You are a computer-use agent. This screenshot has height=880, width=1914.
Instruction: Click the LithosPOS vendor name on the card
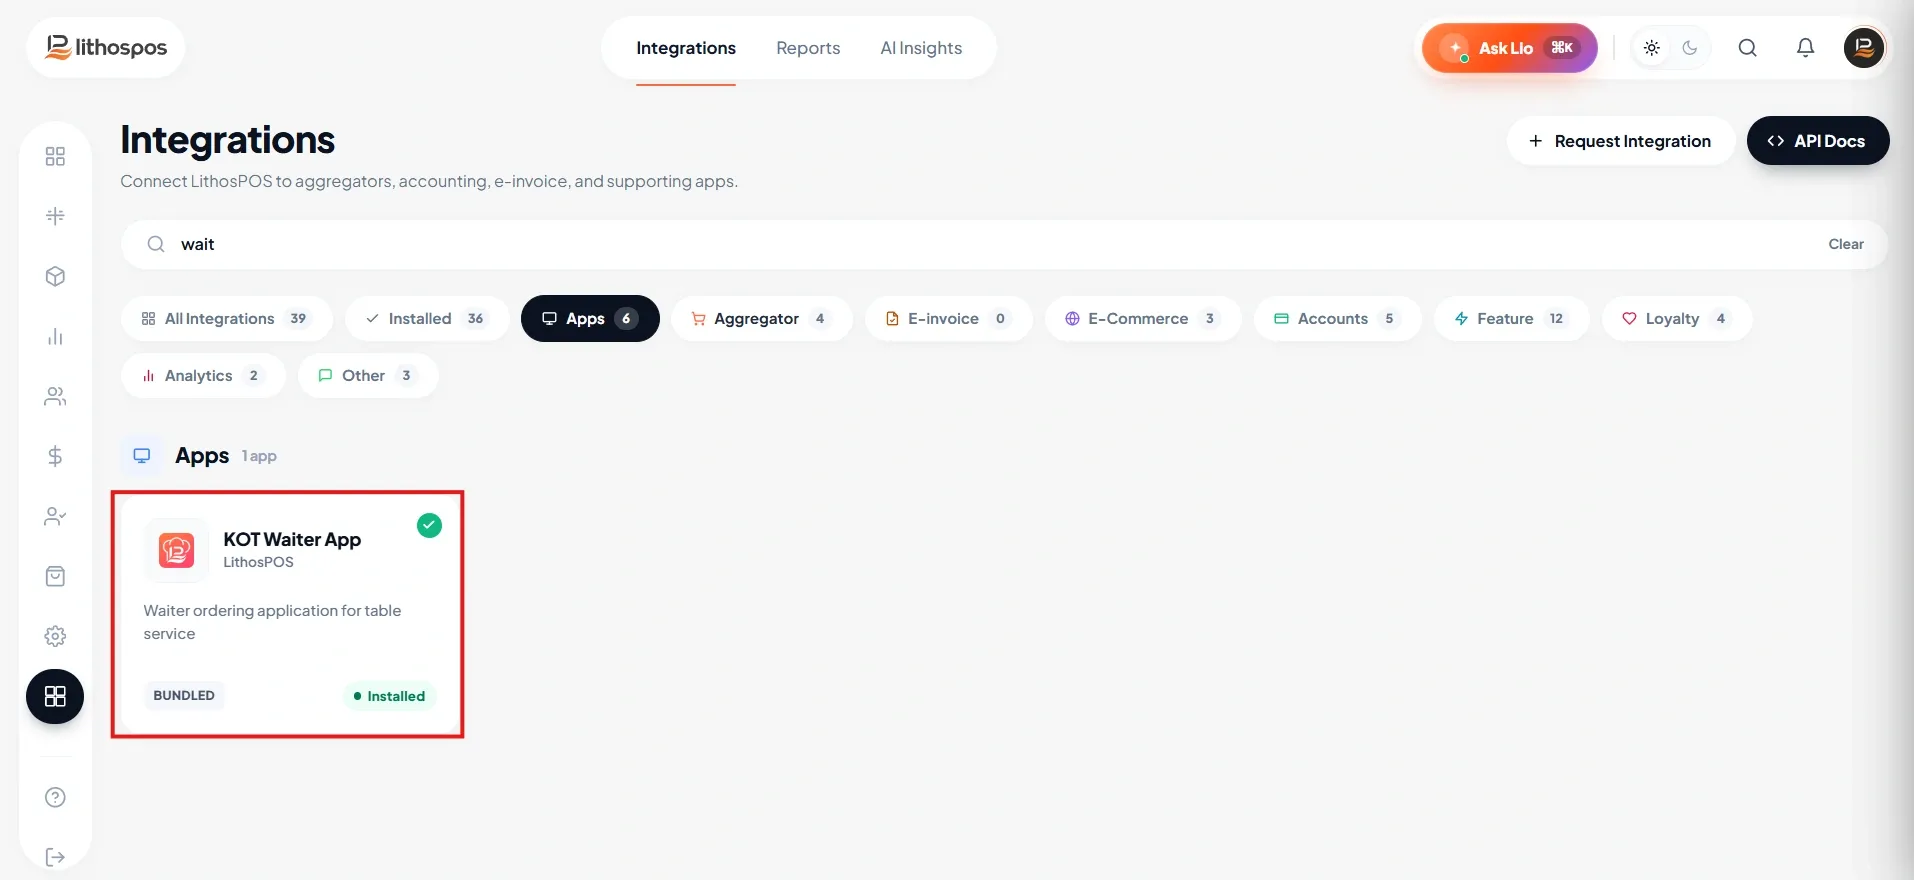258,562
